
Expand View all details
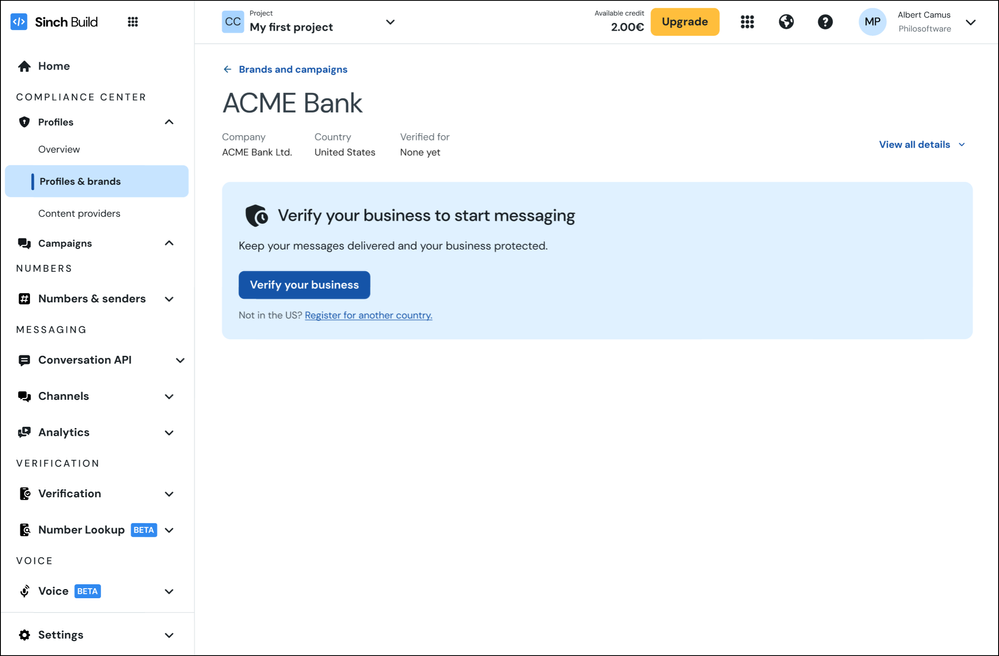pyautogui.click(x=922, y=145)
